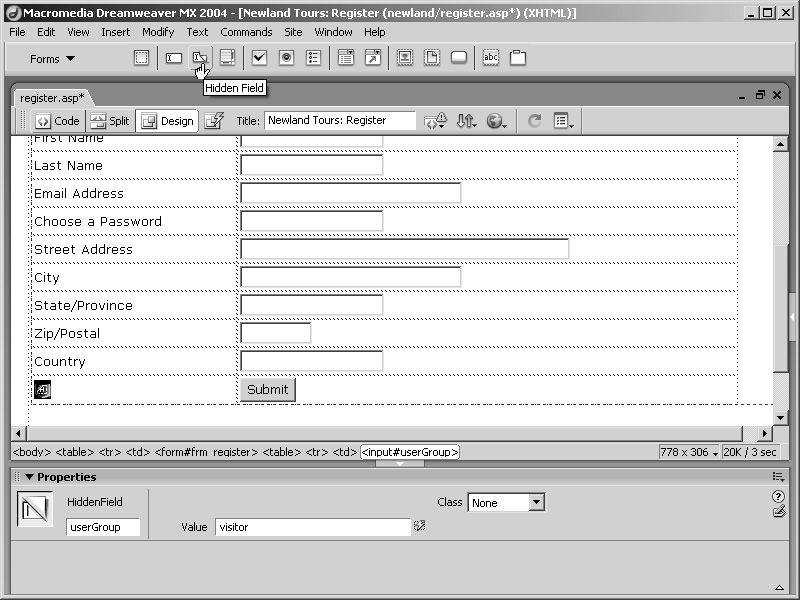Image resolution: width=800 pixels, height=600 pixels.
Task: Switch to Split view
Action: point(110,121)
